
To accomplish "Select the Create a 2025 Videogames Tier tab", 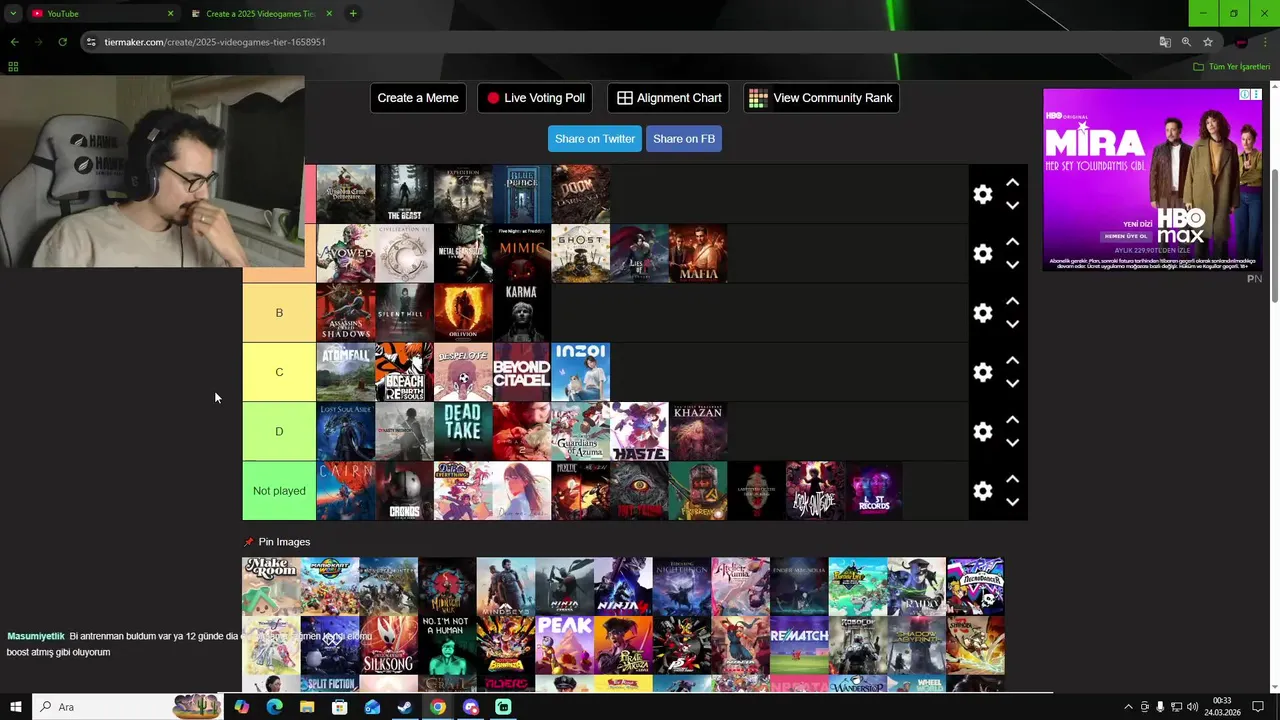I will coord(260,13).
